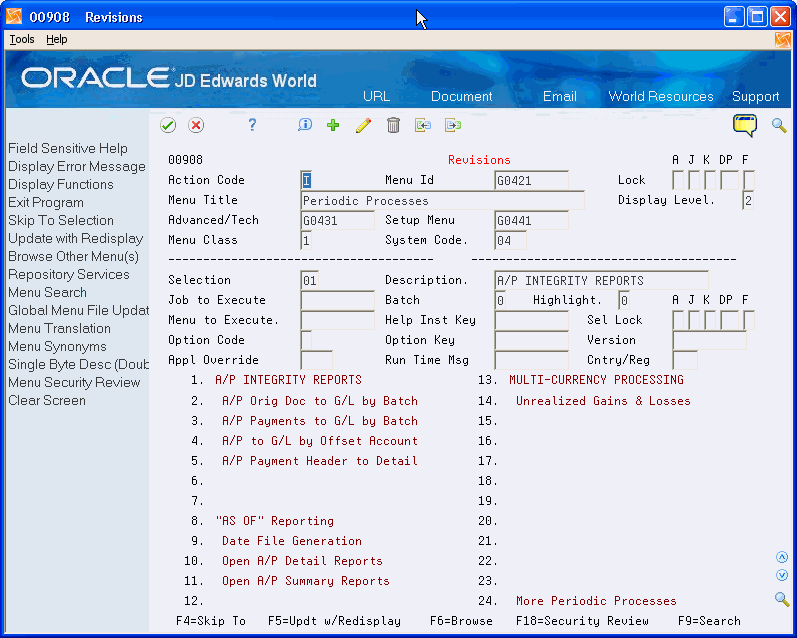Viewport: 797px width, 638px height.
Task: Select Display Functions in sidebar
Action: (60, 184)
